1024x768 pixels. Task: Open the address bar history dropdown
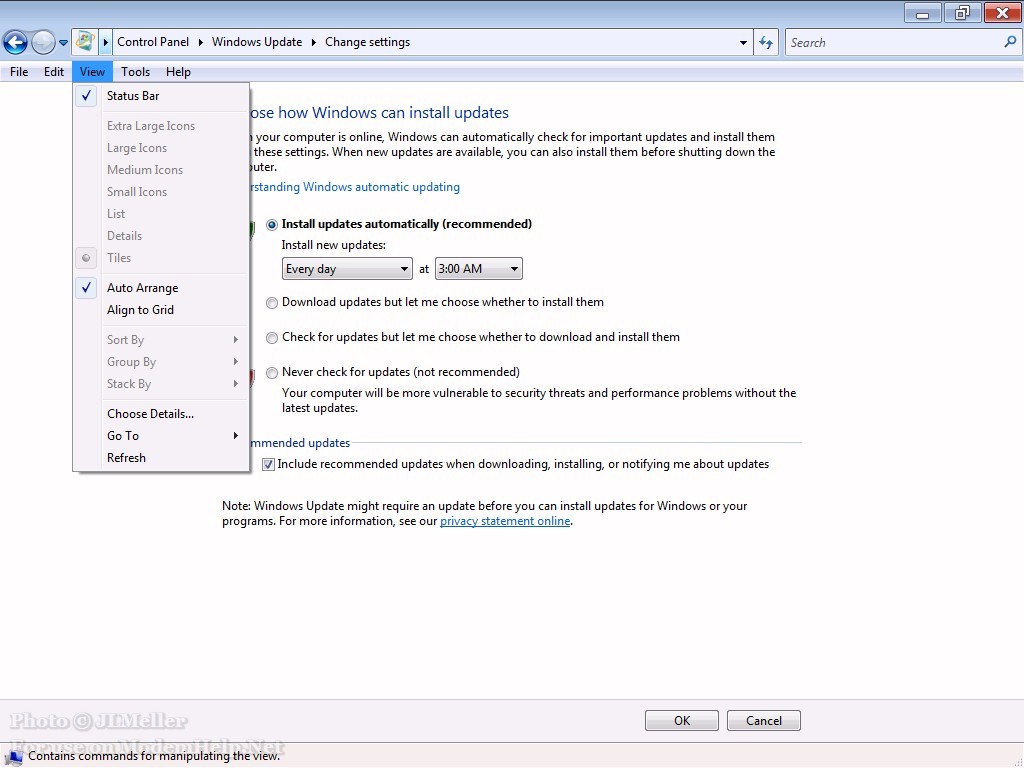[743, 42]
